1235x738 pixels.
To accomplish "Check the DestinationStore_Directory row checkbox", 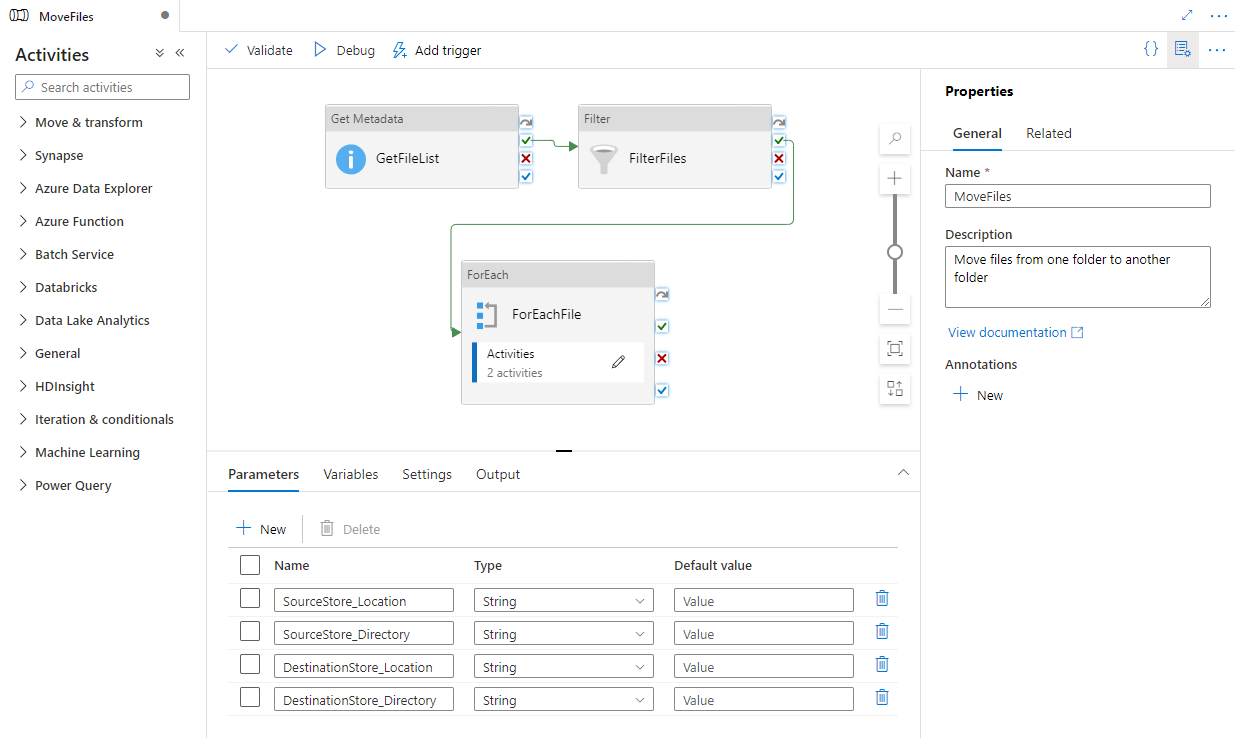I will [x=249, y=697].
